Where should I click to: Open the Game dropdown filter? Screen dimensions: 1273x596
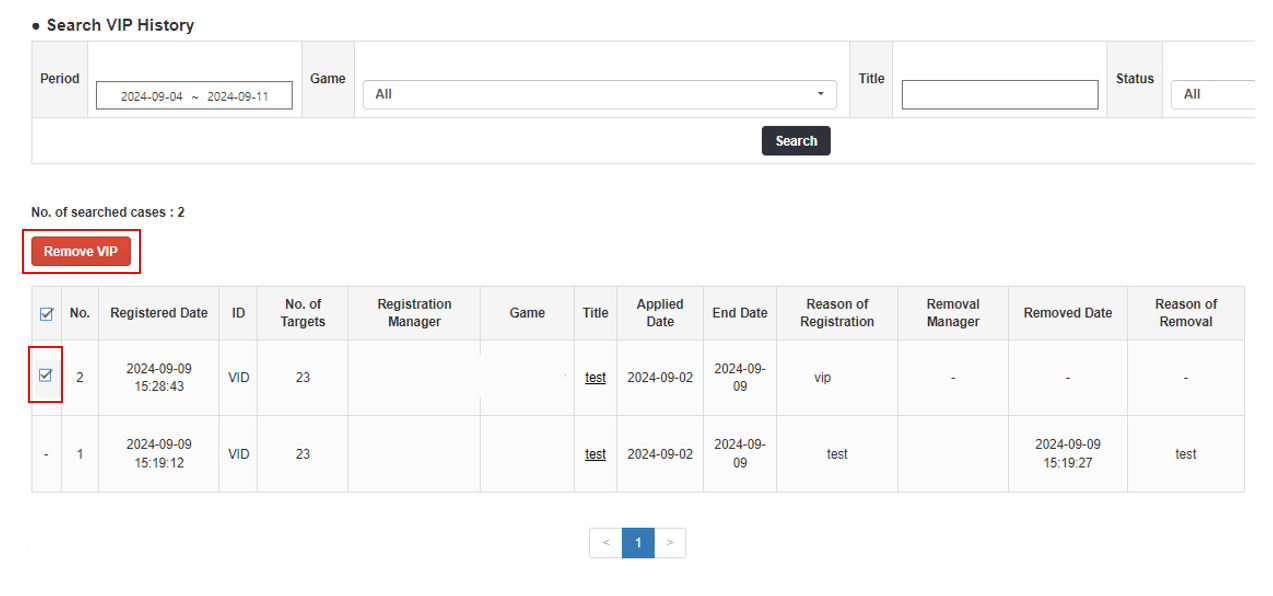tap(599, 94)
